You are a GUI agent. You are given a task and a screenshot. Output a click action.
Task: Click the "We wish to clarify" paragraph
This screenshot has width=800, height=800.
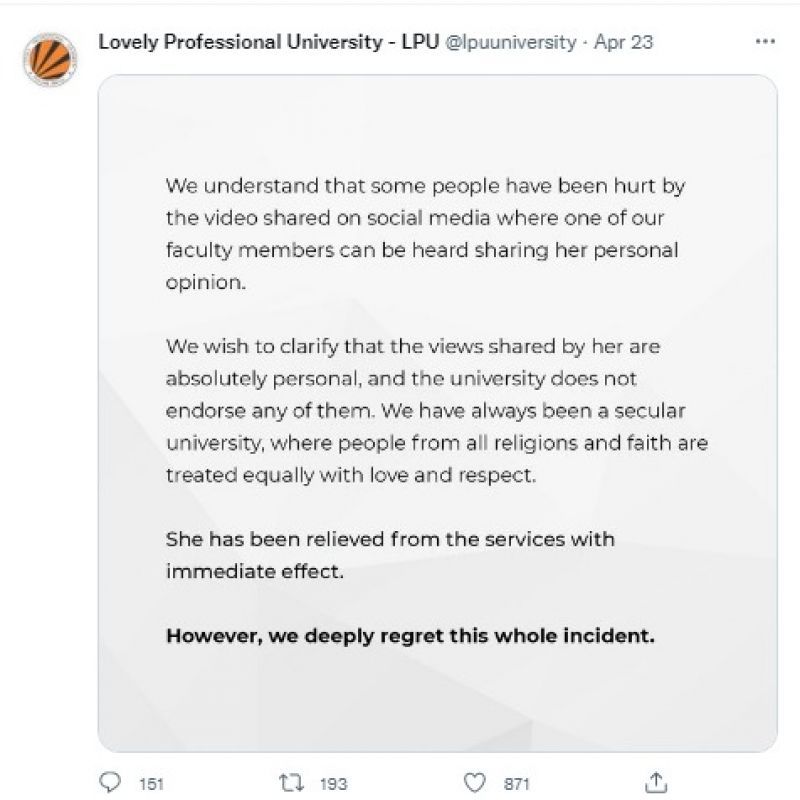tap(436, 411)
